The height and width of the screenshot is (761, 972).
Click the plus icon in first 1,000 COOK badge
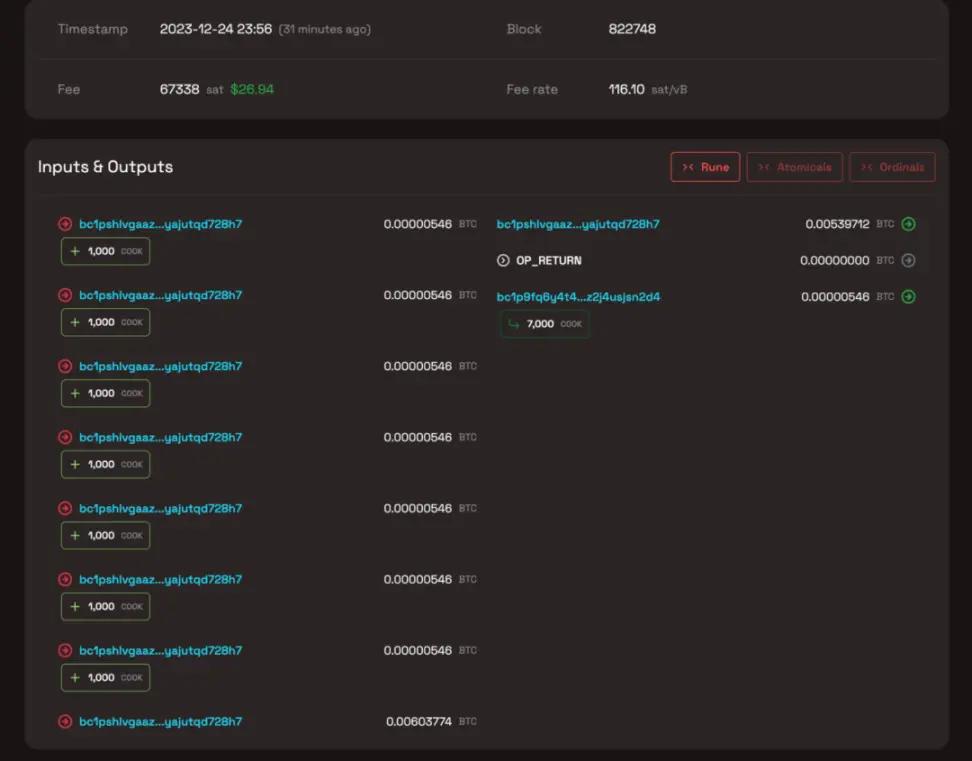[x=74, y=251]
